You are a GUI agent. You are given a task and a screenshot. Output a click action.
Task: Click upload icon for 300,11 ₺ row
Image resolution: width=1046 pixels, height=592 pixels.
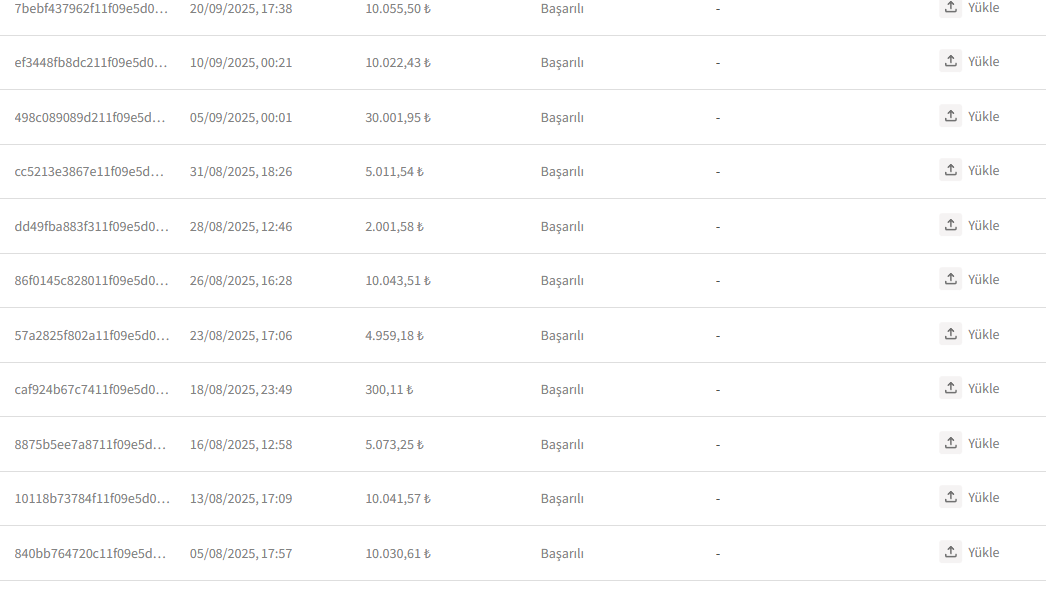click(x=951, y=387)
